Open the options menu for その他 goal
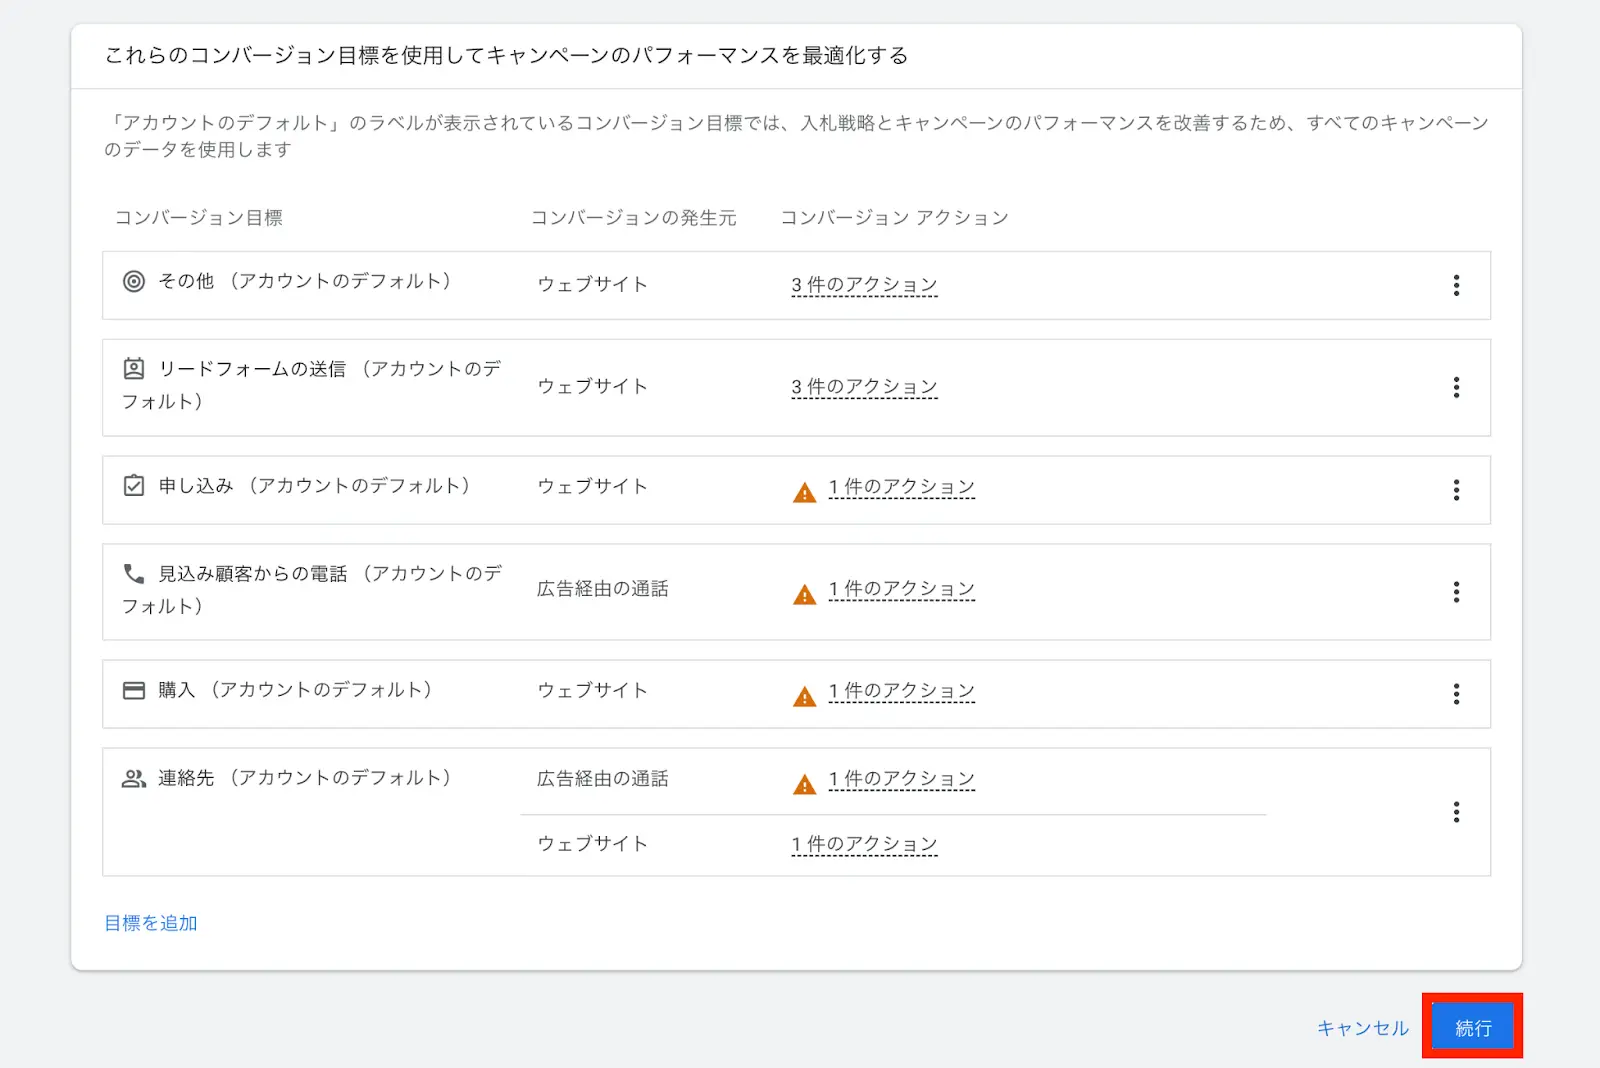1600x1068 pixels. (x=1456, y=285)
